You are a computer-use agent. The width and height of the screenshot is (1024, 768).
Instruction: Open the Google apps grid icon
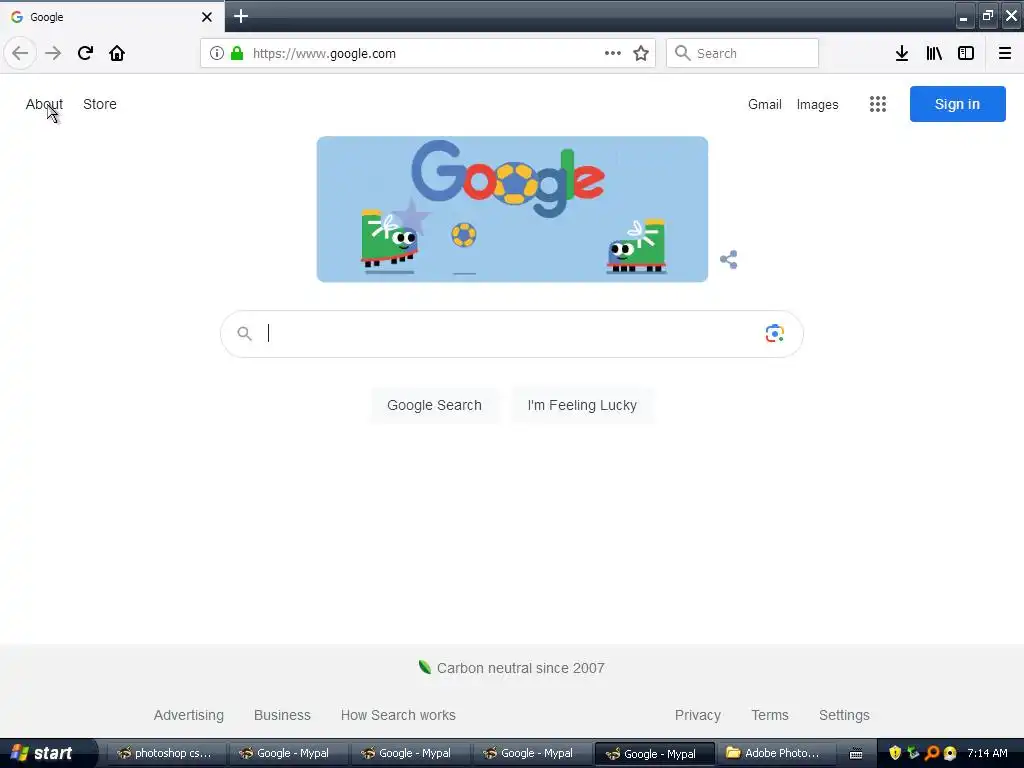coord(878,104)
